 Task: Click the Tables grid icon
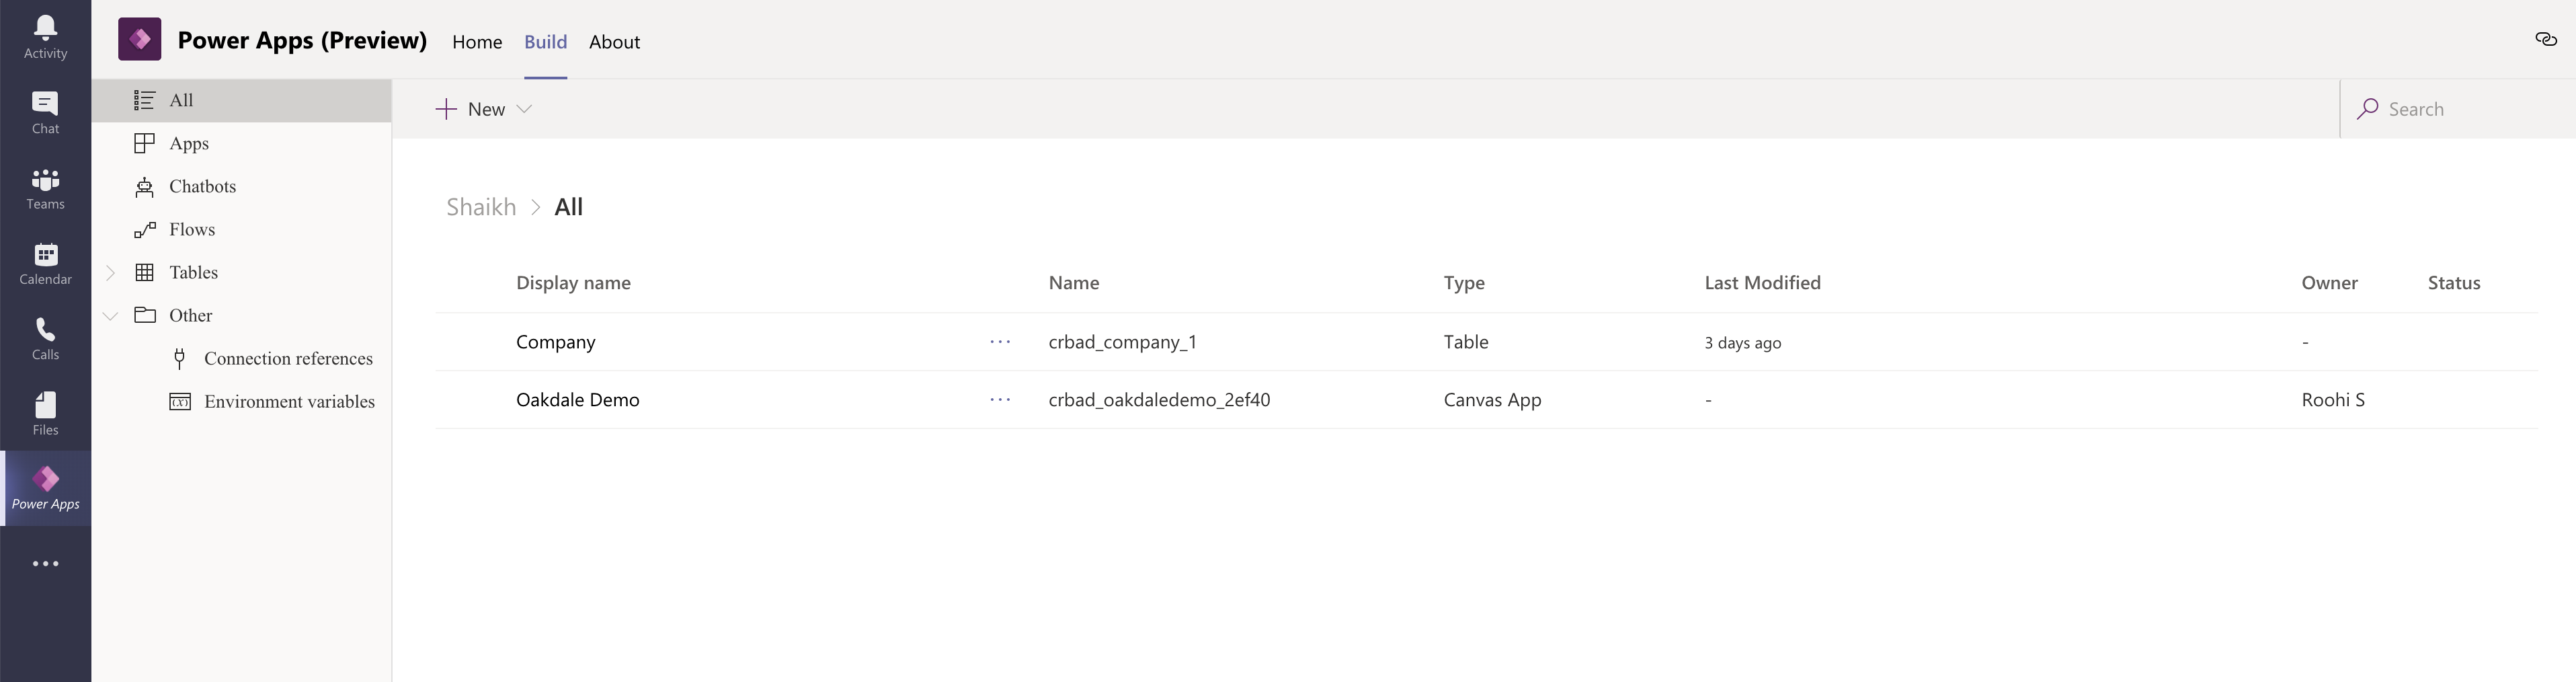144,272
